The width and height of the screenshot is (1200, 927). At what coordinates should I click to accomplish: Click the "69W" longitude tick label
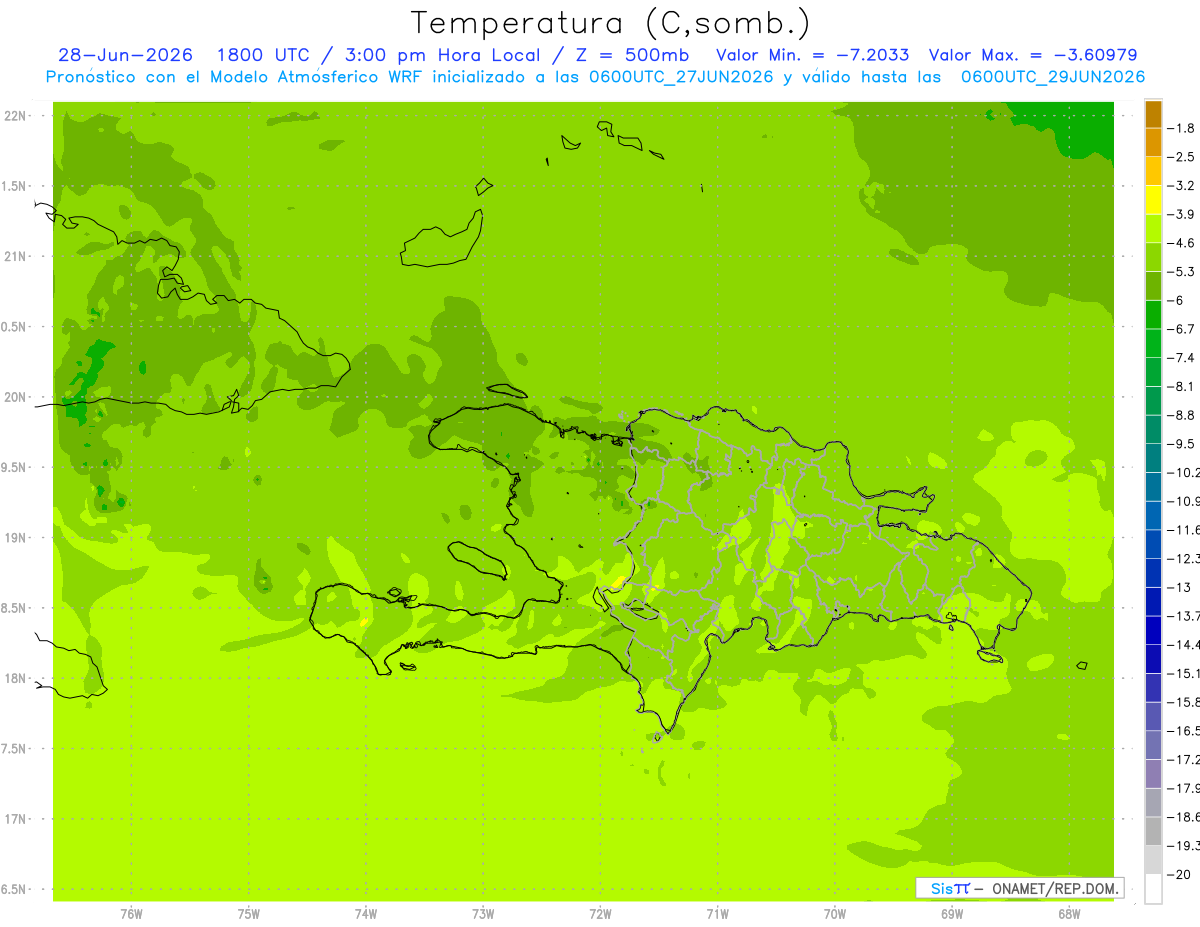[952, 913]
